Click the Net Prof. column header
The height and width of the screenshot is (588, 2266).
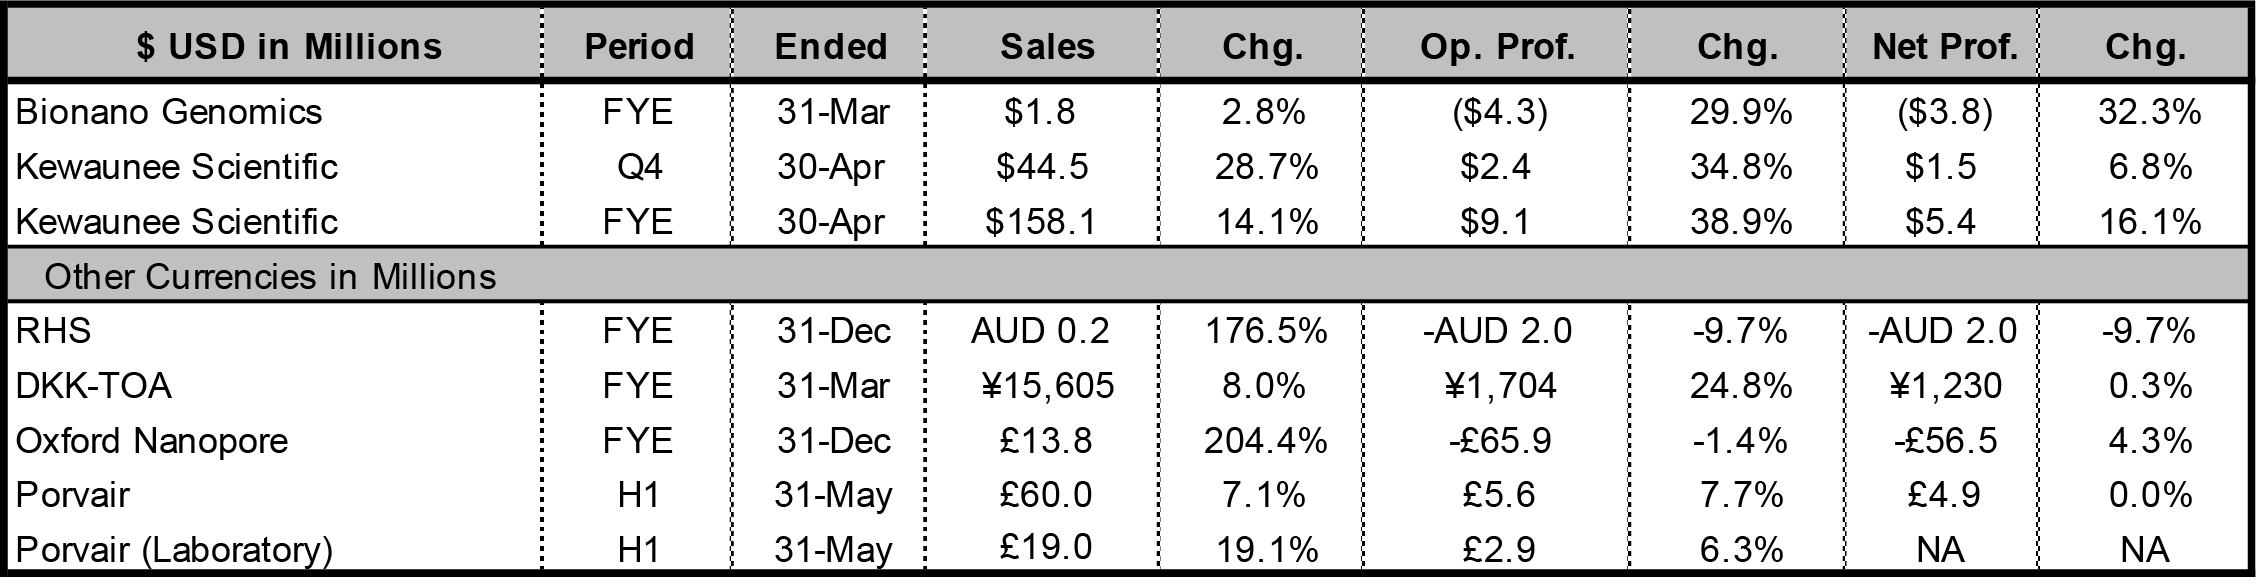click(x=1945, y=46)
